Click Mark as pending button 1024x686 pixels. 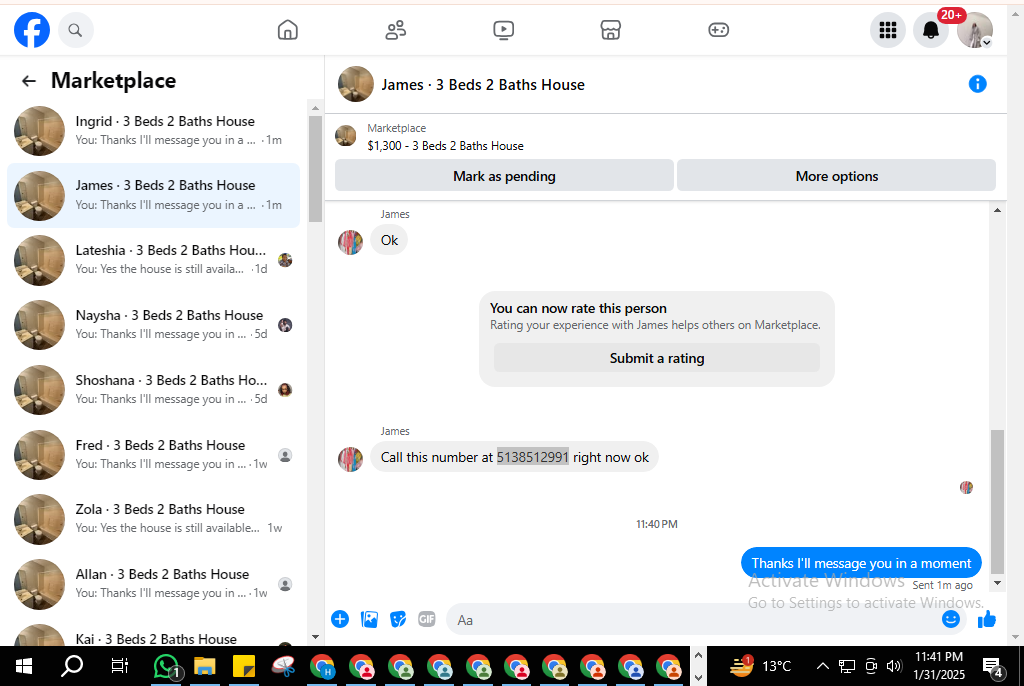point(504,176)
